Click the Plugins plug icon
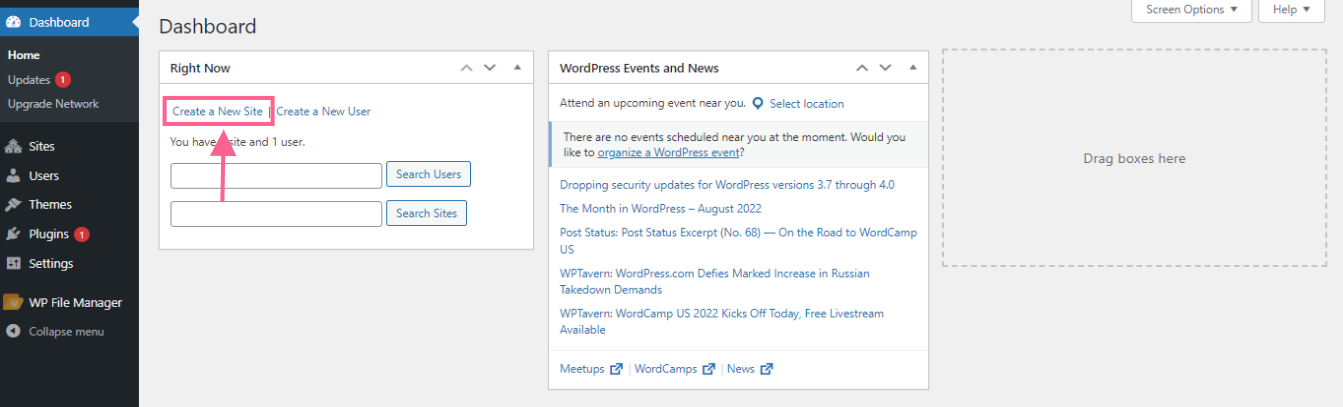This screenshot has height=407, width=1343. 13,234
